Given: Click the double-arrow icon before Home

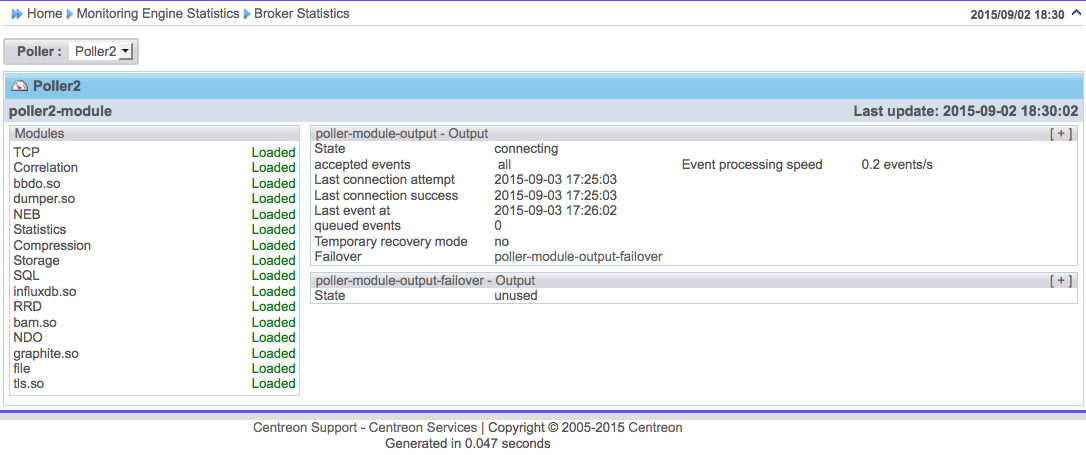Looking at the screenshot, I should point(16,14).
